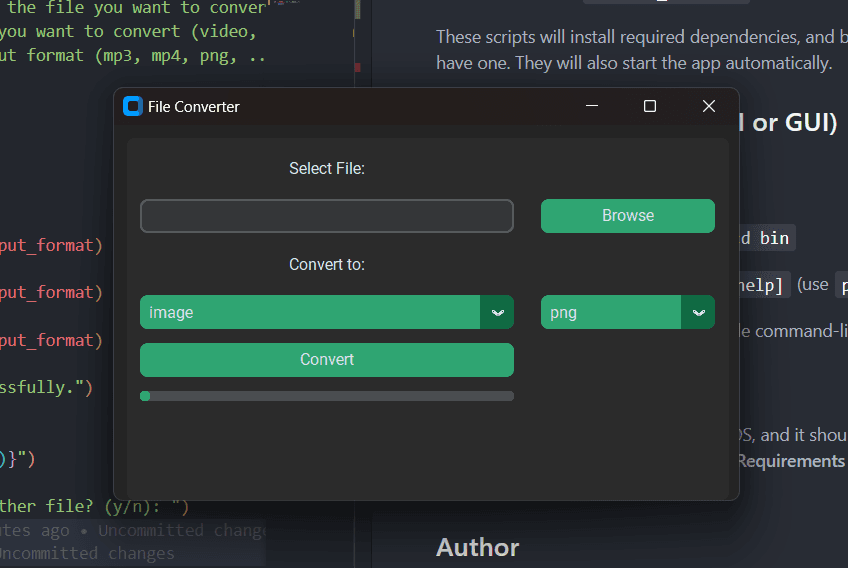
Task: Focus the Select File path input field
Action: click(326, 216)
